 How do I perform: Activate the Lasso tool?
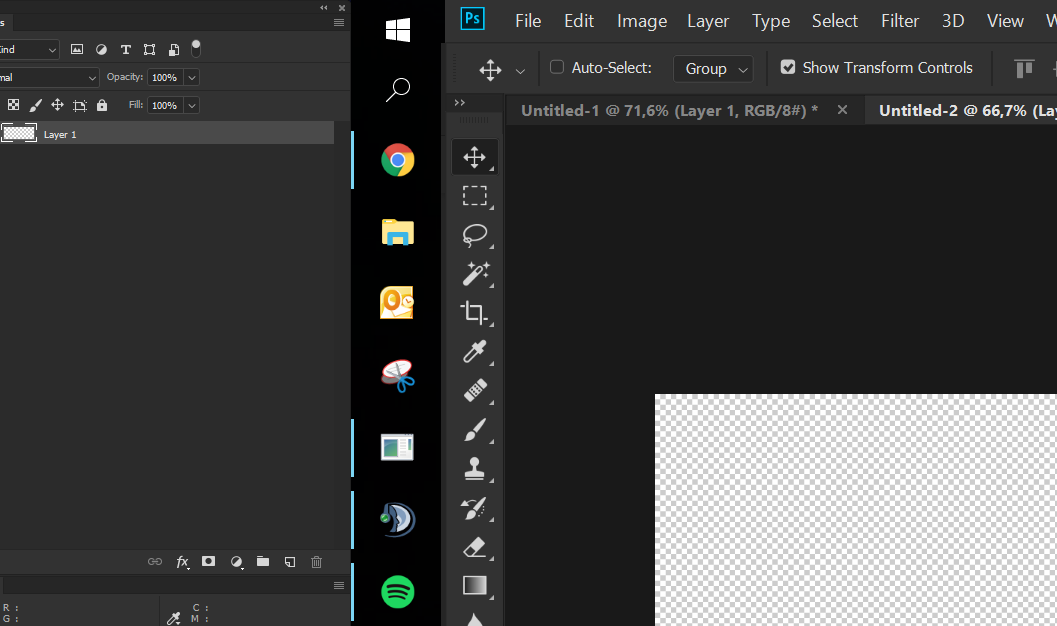475,234
